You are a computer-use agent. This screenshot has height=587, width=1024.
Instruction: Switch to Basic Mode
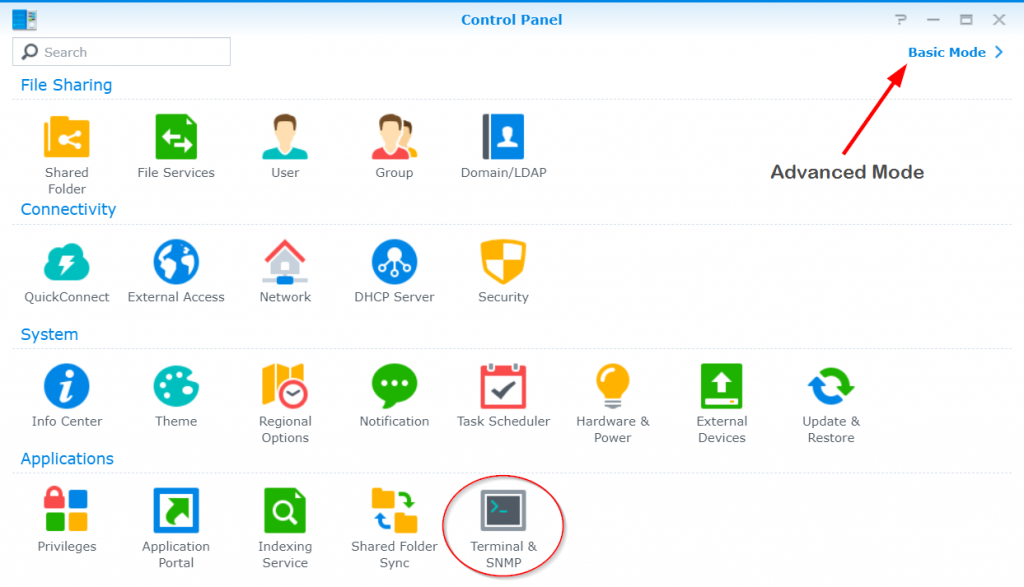point(944,52)
